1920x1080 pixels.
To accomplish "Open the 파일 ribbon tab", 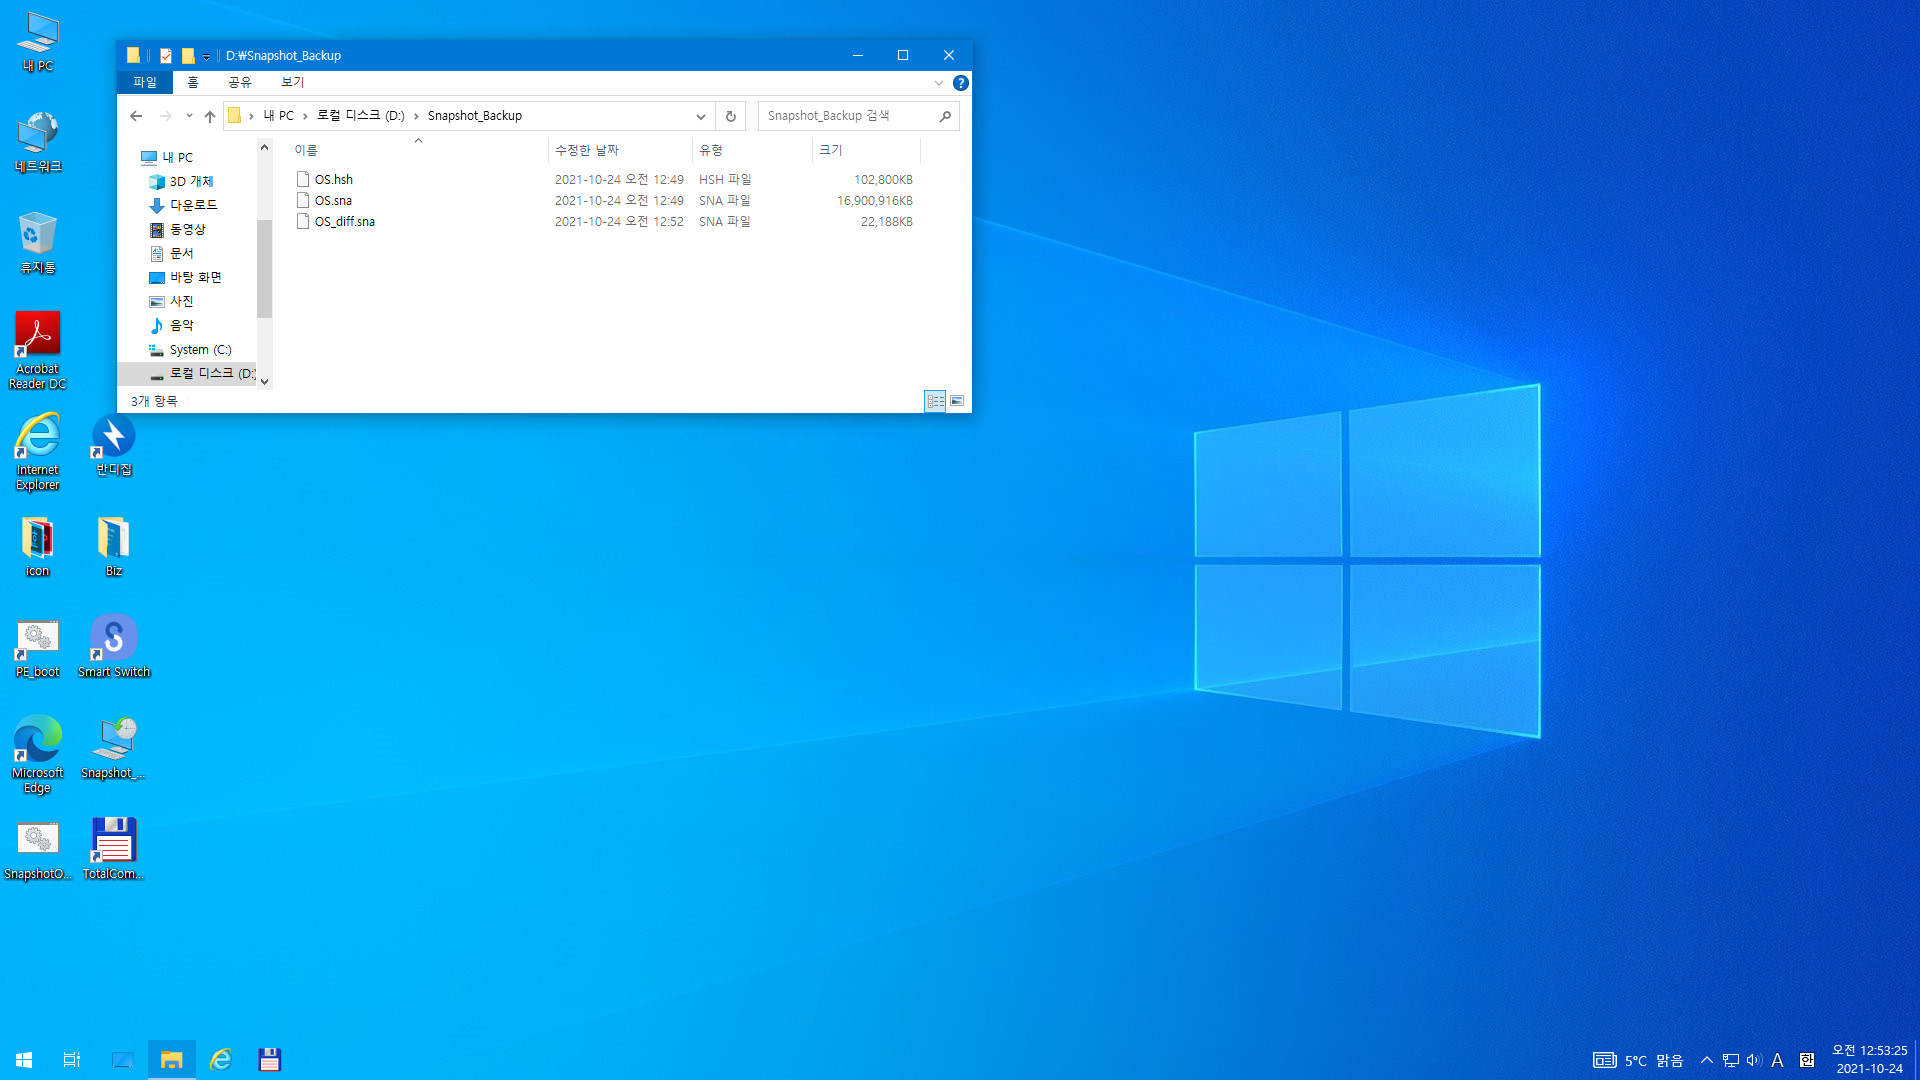I will click(145, 82).
